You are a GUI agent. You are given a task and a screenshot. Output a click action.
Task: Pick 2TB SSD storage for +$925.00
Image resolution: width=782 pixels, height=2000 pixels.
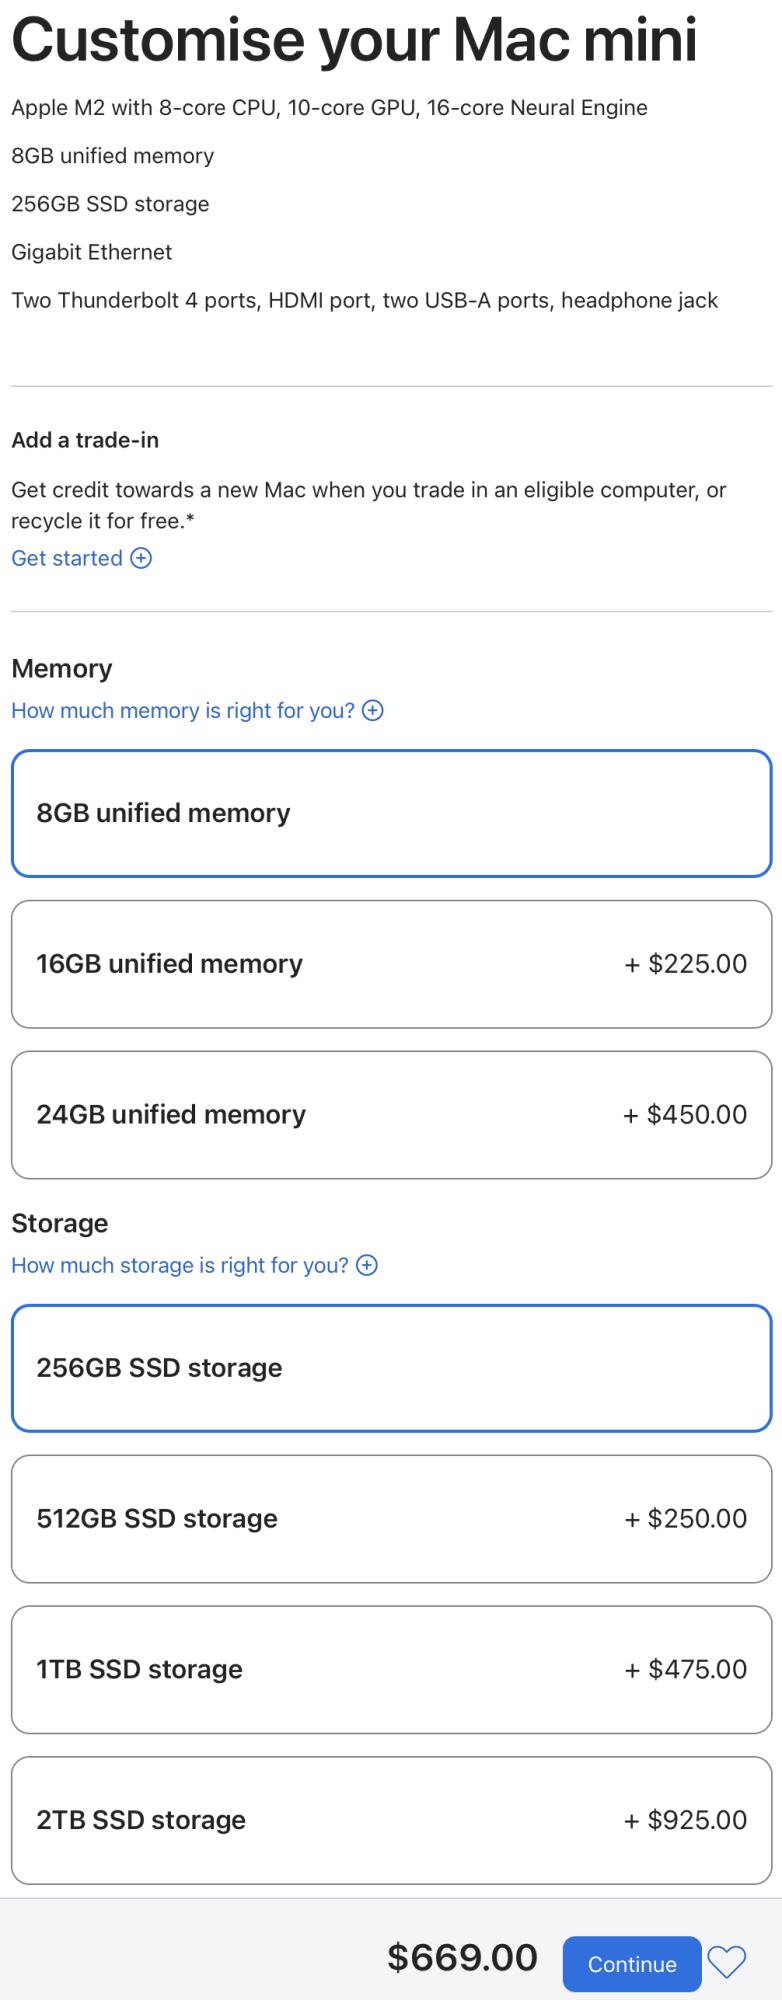click(391, 1820)
